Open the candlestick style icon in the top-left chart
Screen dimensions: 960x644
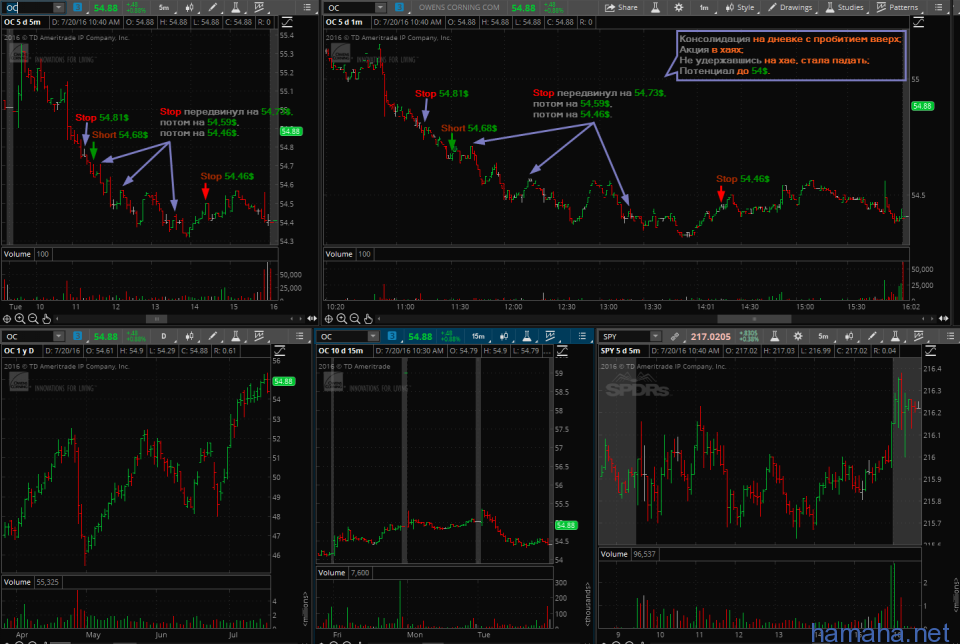tap(189, 7)
